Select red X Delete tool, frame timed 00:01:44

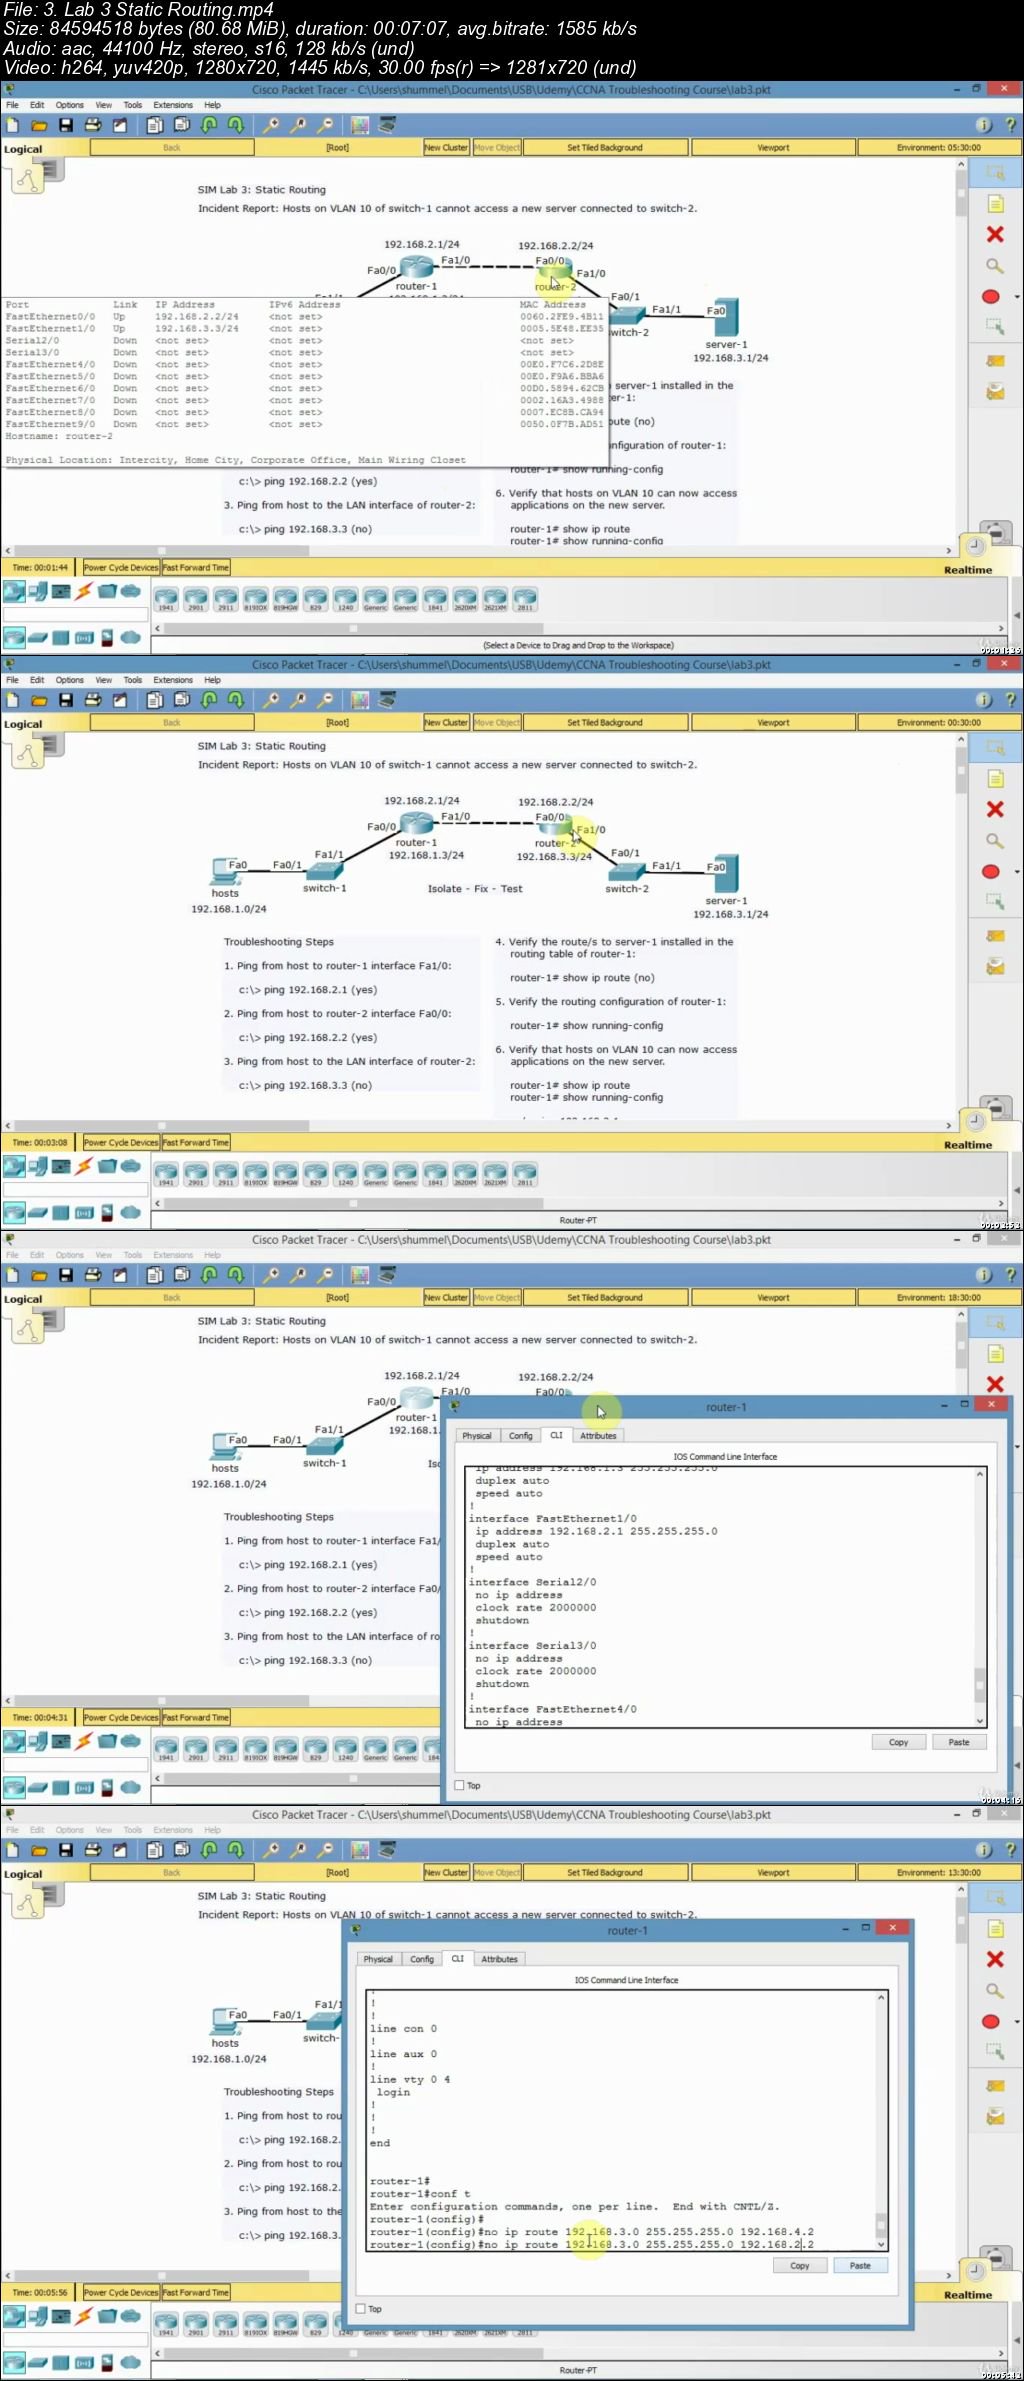[x=995, y=234]
